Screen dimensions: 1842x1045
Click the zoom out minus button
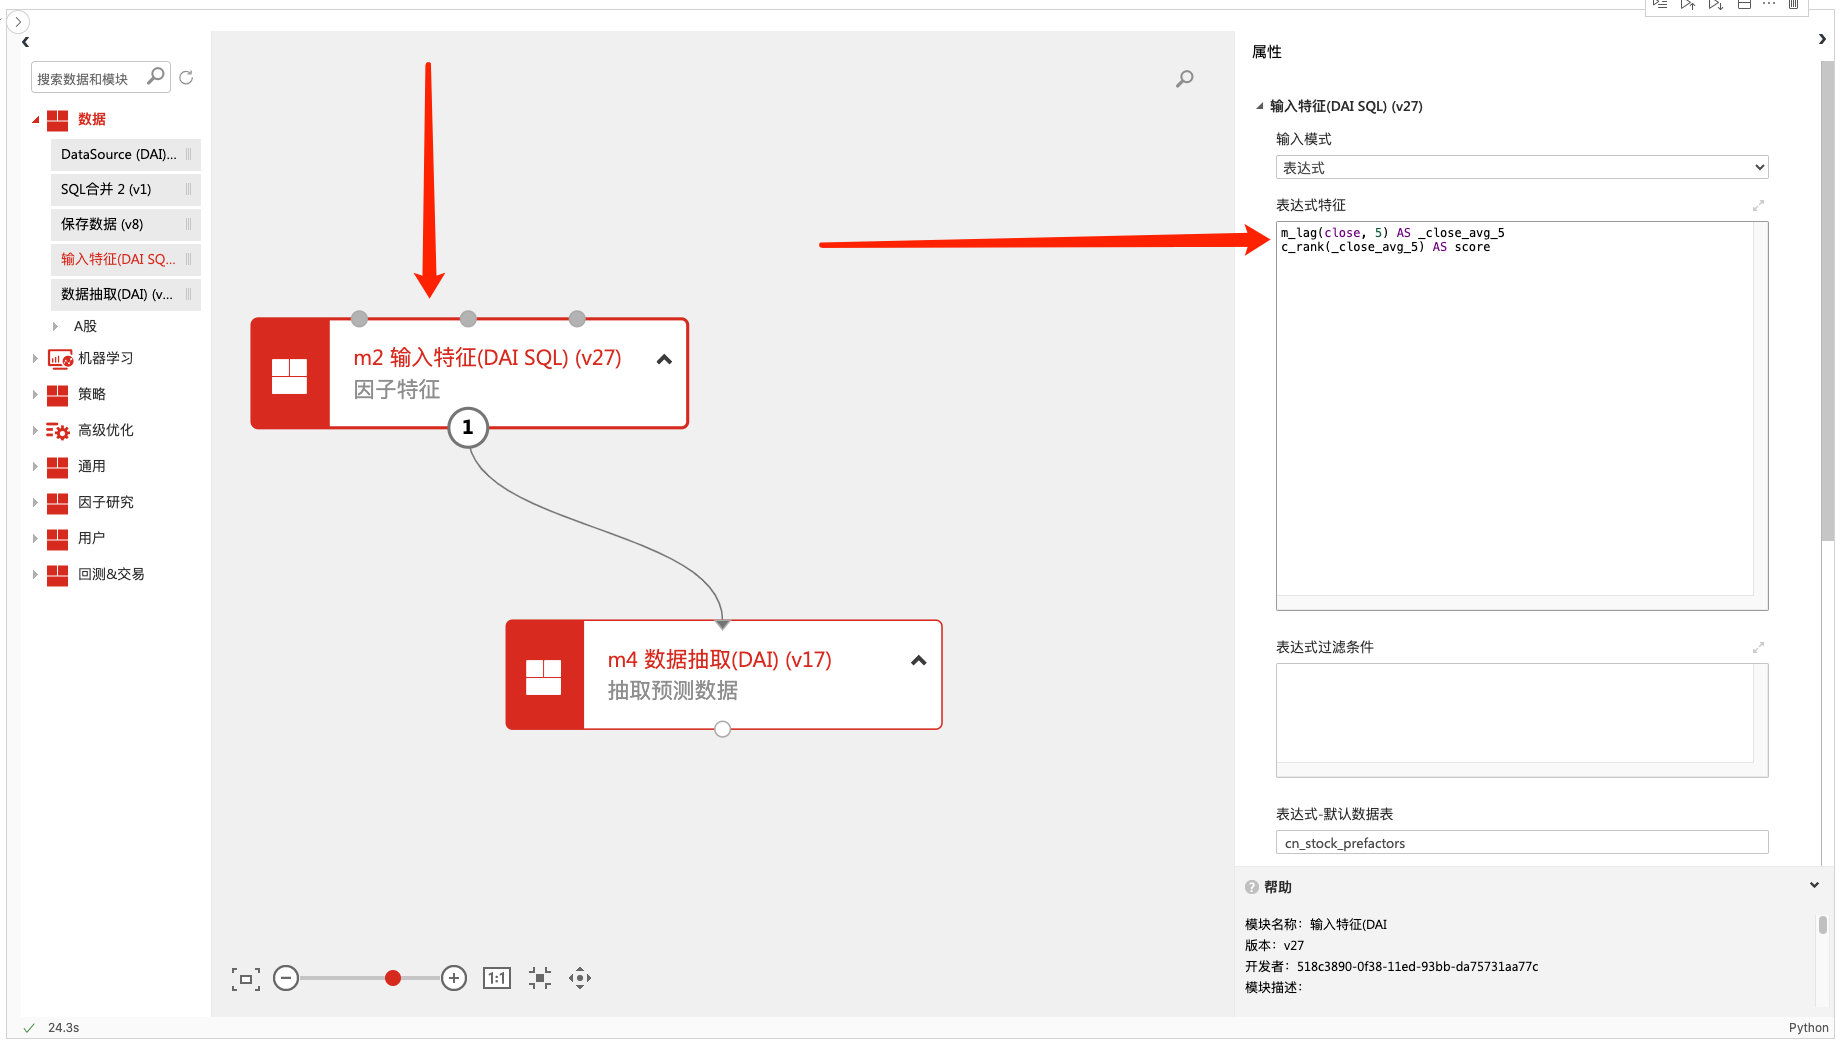pyautogui.click(x=286, y=978)
